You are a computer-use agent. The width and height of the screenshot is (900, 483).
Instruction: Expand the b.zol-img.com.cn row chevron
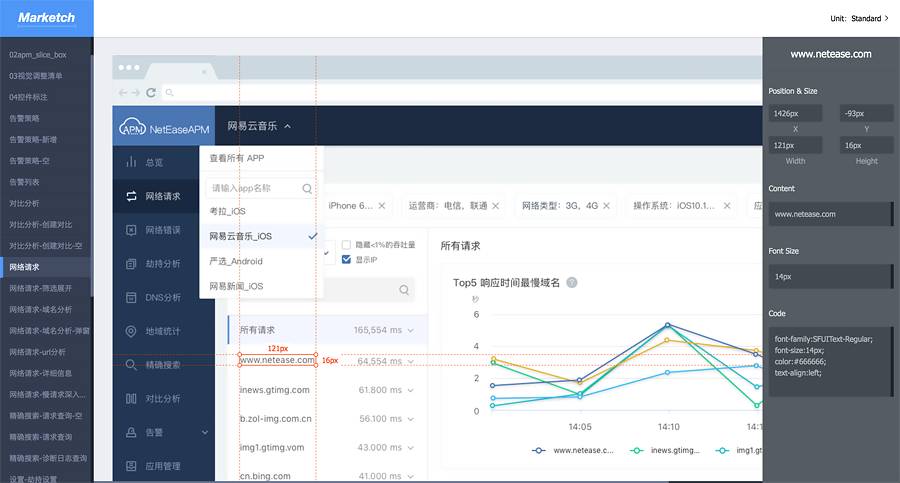click(410, 419)
